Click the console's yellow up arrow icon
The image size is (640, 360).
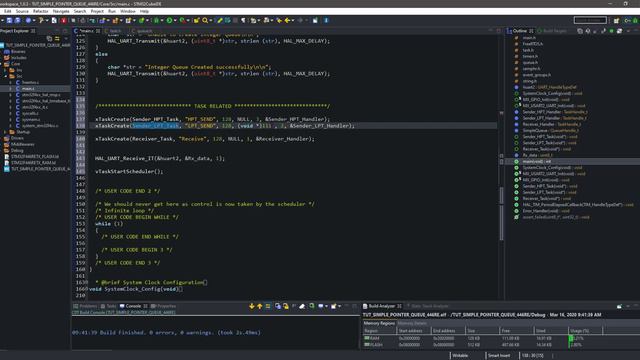pyautogui.click(x=260, y=306)
